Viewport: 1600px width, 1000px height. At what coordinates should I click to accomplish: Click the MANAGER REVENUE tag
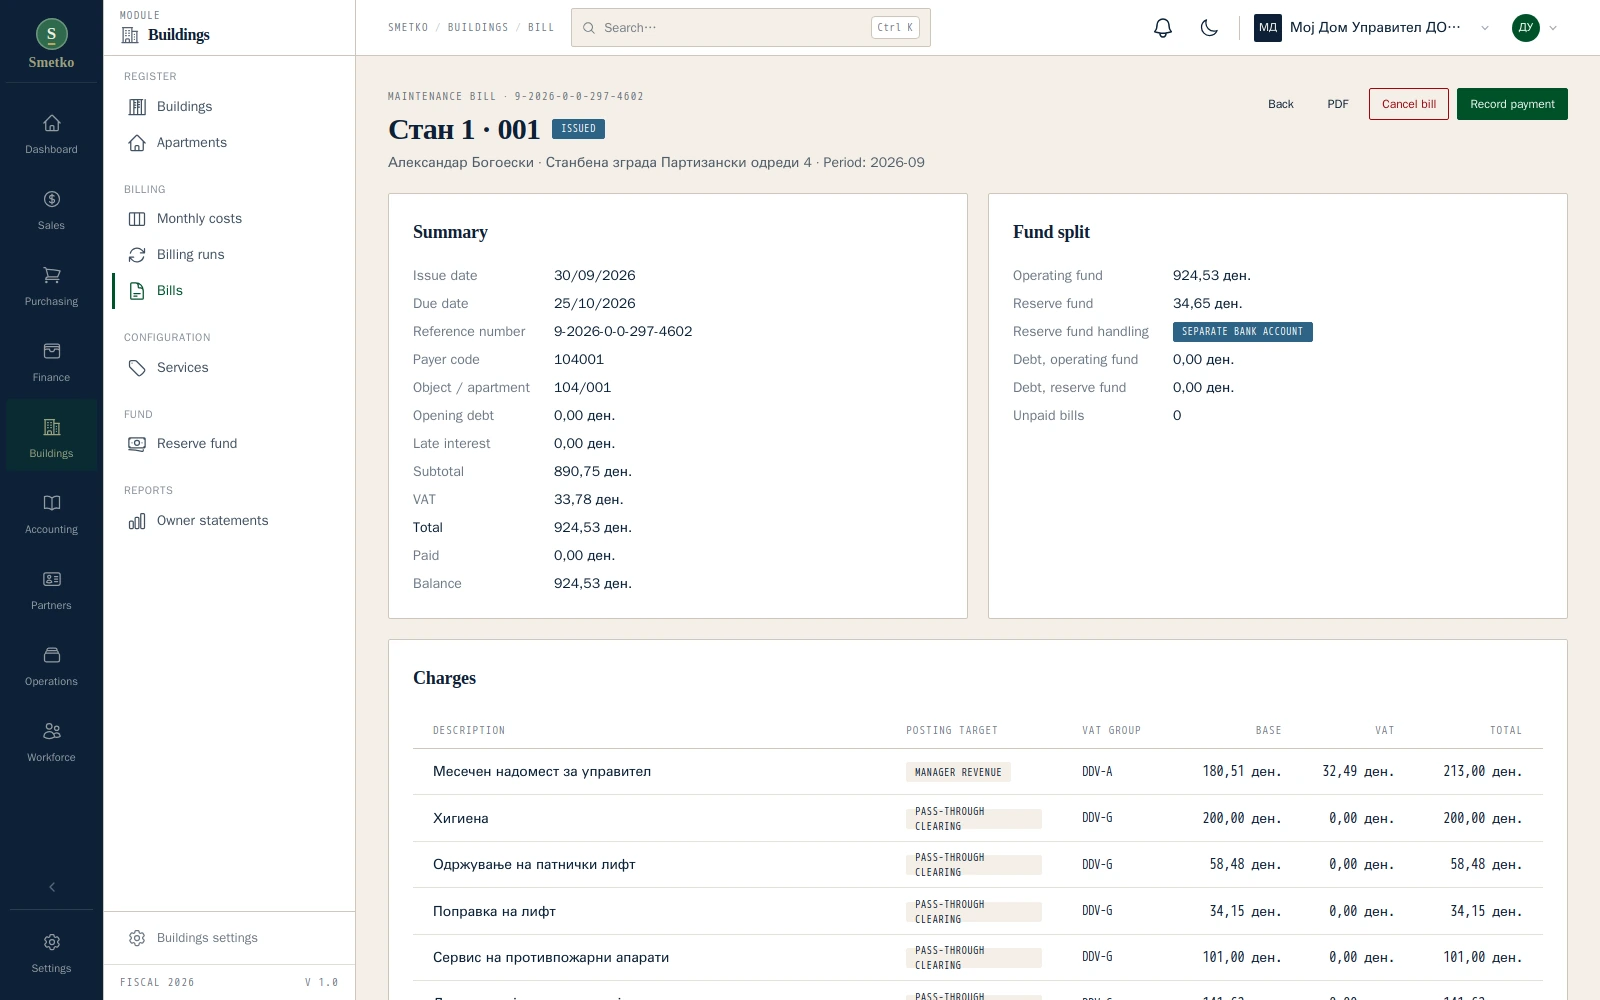958,772
